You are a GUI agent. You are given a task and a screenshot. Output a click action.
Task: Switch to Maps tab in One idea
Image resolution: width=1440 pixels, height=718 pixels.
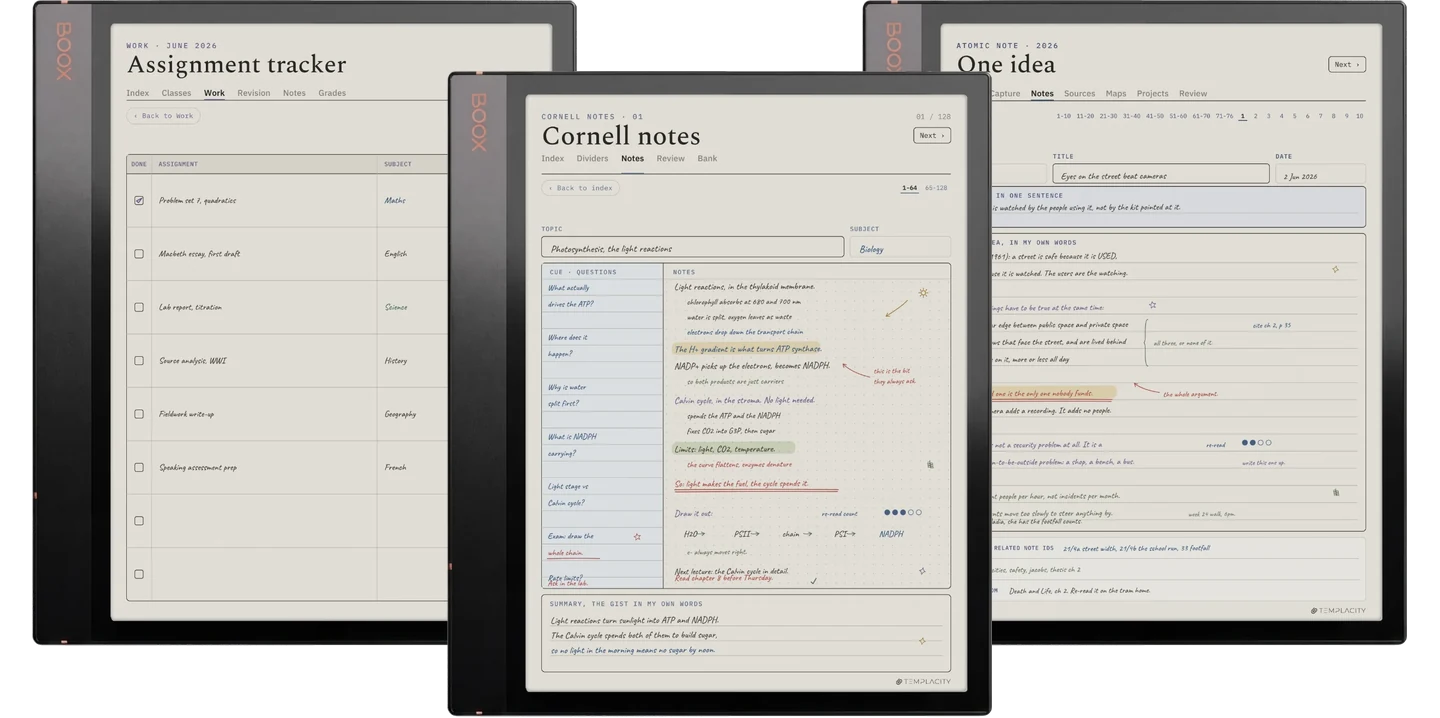(1116, 94)
